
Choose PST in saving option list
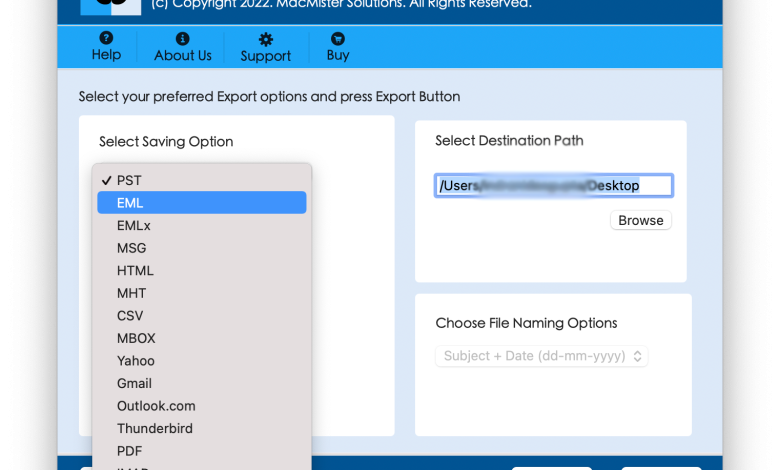pos(201,180)
